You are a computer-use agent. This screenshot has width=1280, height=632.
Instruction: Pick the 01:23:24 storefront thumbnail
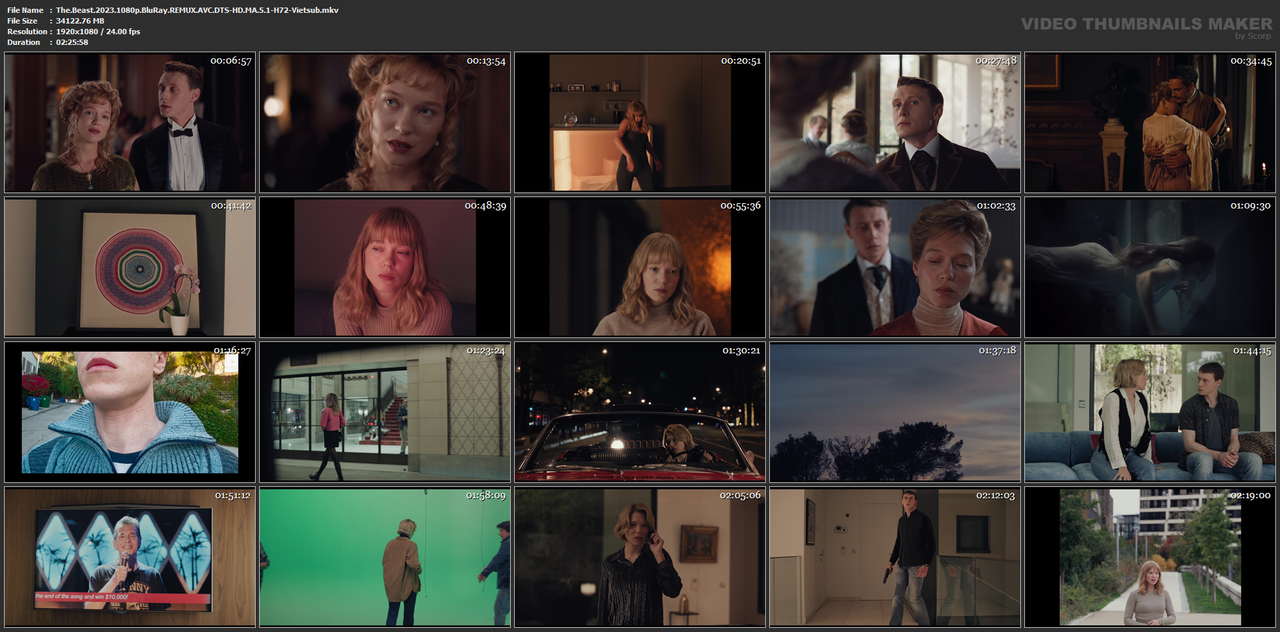point(385,412)
